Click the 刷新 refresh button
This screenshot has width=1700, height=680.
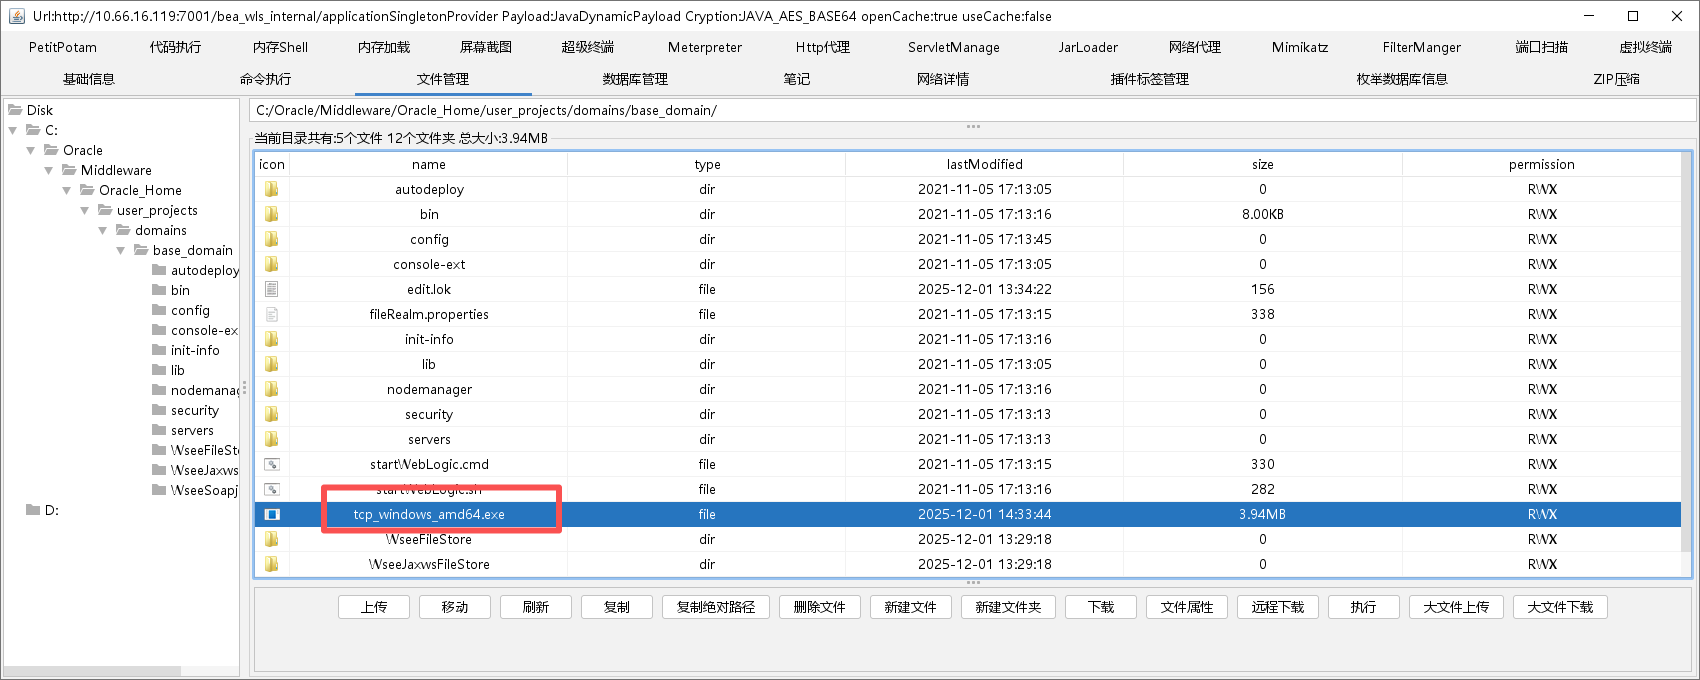tap(536, 607)
